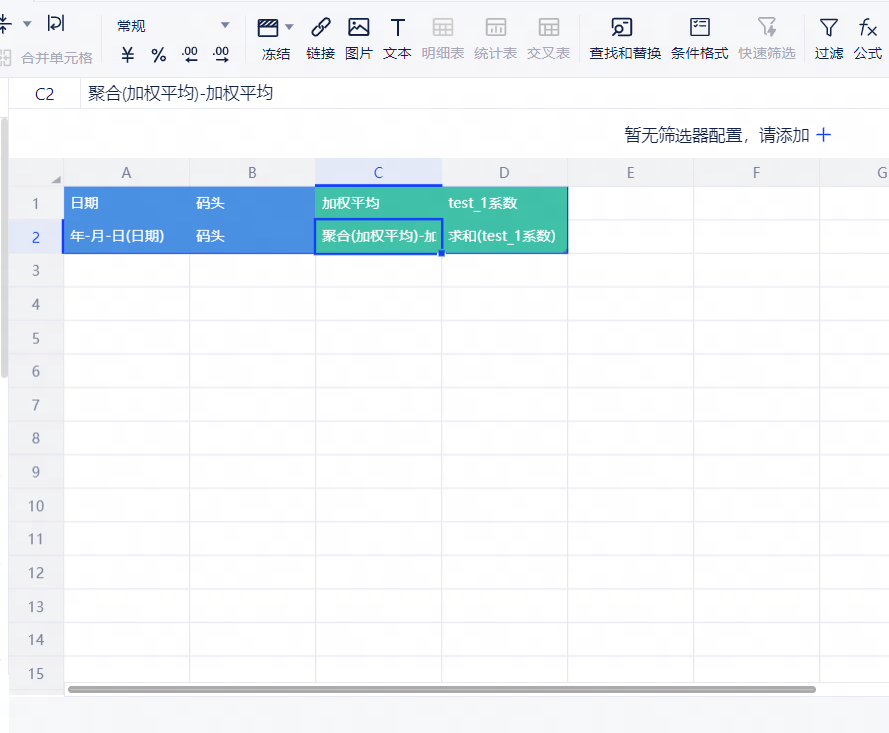Click the Filter (过滤) funnel icon
Image resolution: width=889 pixels, height=733 pixels.
pyautogui.click(x=828, y=27)
